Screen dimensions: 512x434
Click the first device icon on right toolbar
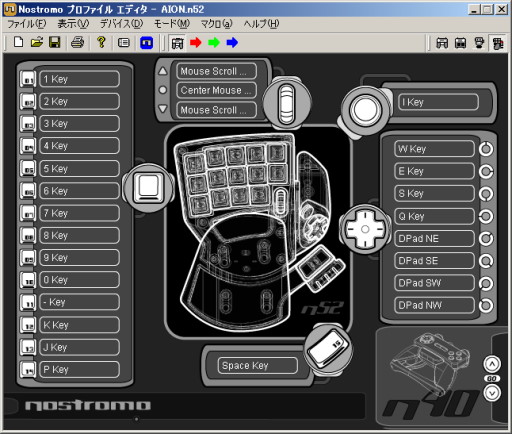pos(442,43)
